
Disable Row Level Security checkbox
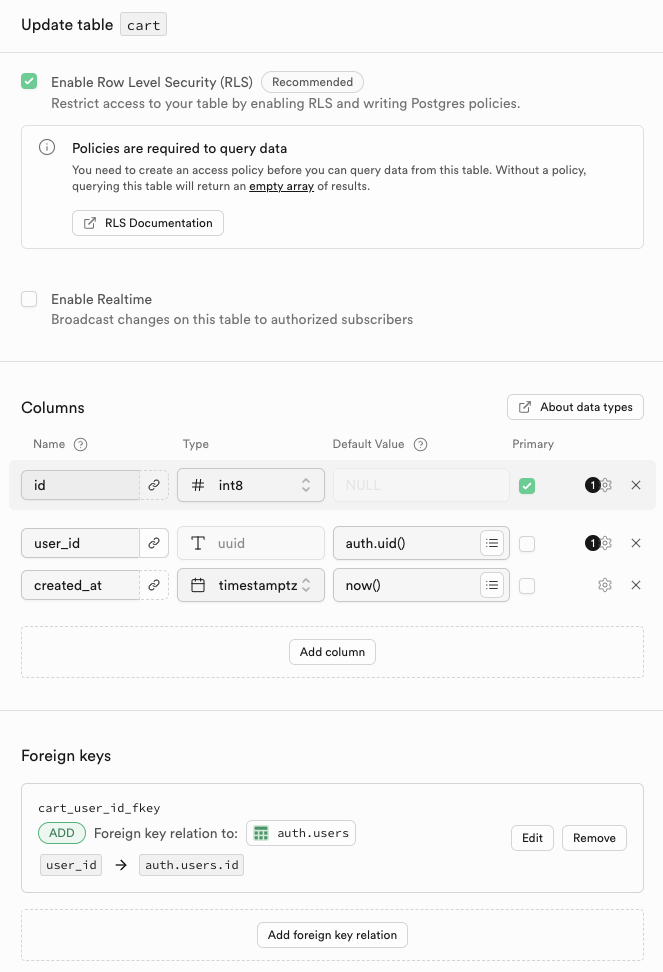29,82
